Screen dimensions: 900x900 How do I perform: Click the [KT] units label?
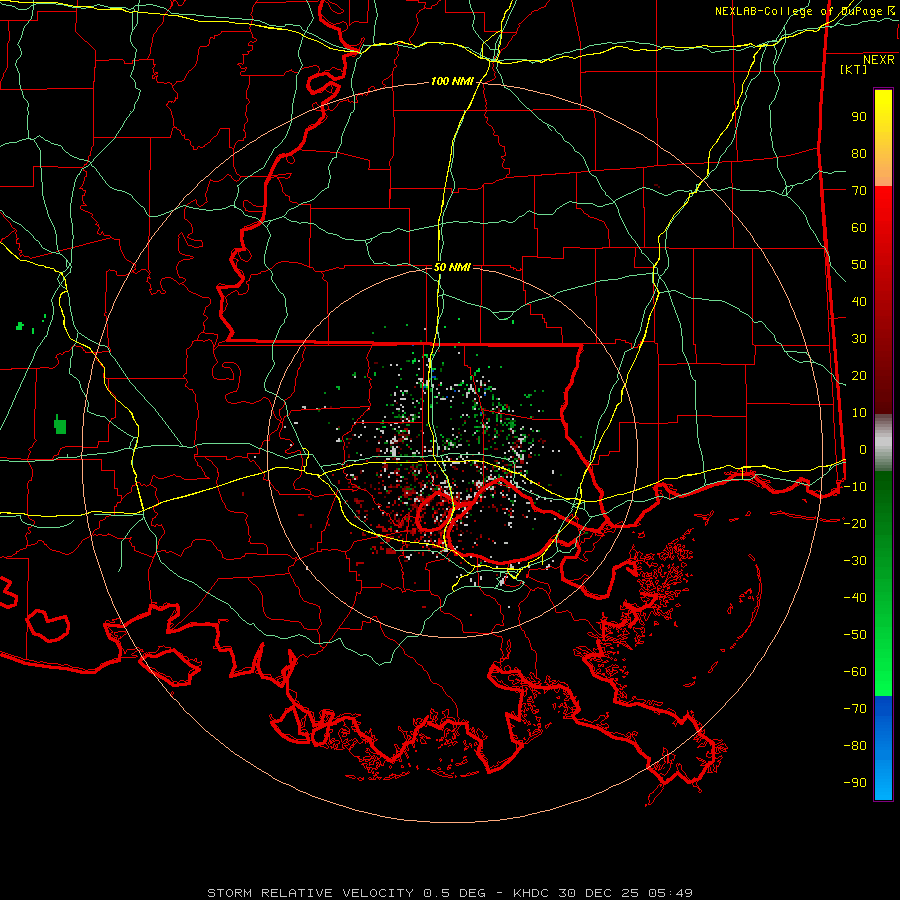coord(854,69)
